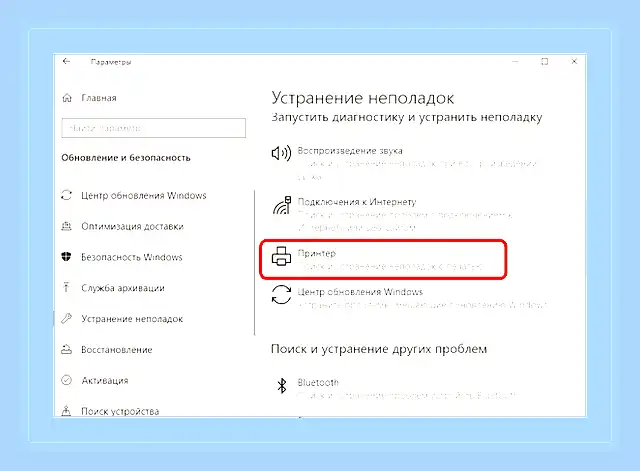Screen dimensions: 640x471
Task: Click the network icon for Подключения к Интернету
Action: click(282, 205)
